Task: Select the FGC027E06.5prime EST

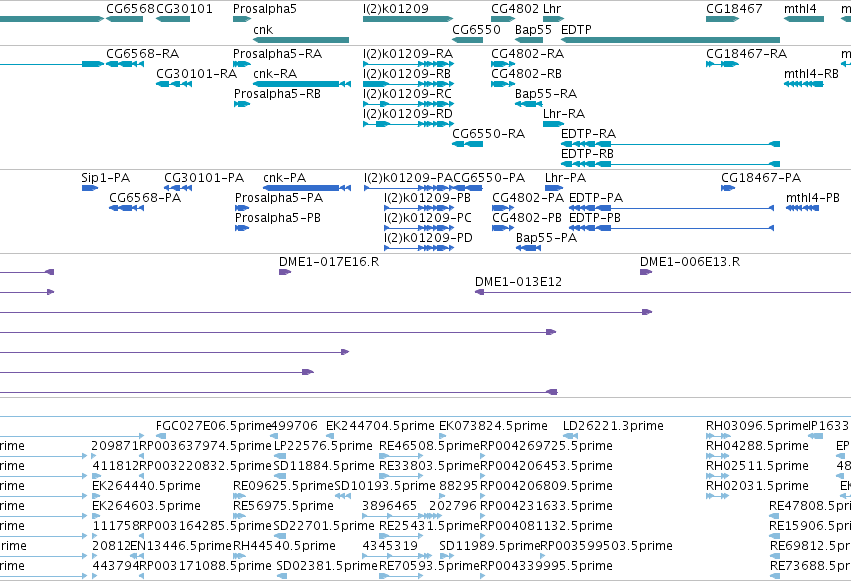Action: 161,436
